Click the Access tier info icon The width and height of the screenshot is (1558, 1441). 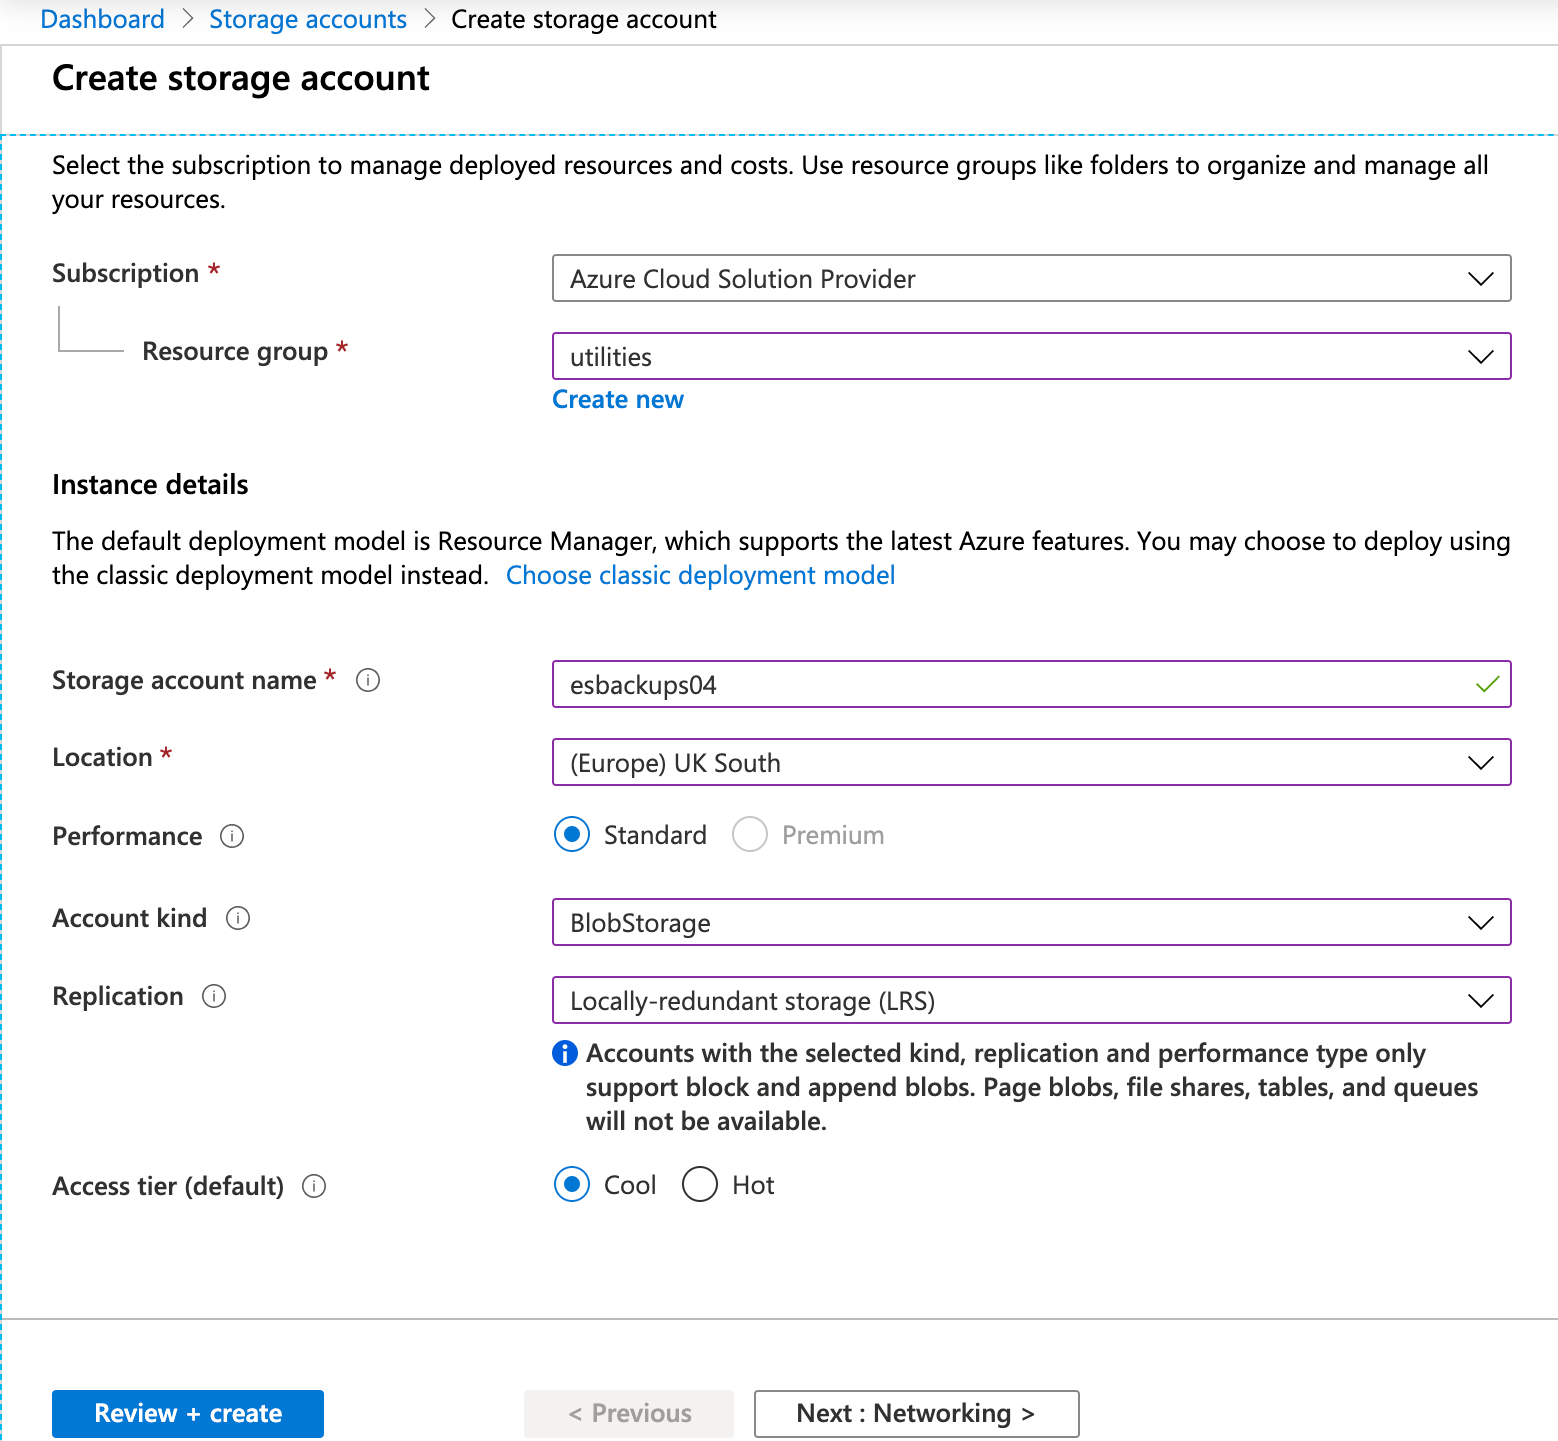[x=314, y=1186]
